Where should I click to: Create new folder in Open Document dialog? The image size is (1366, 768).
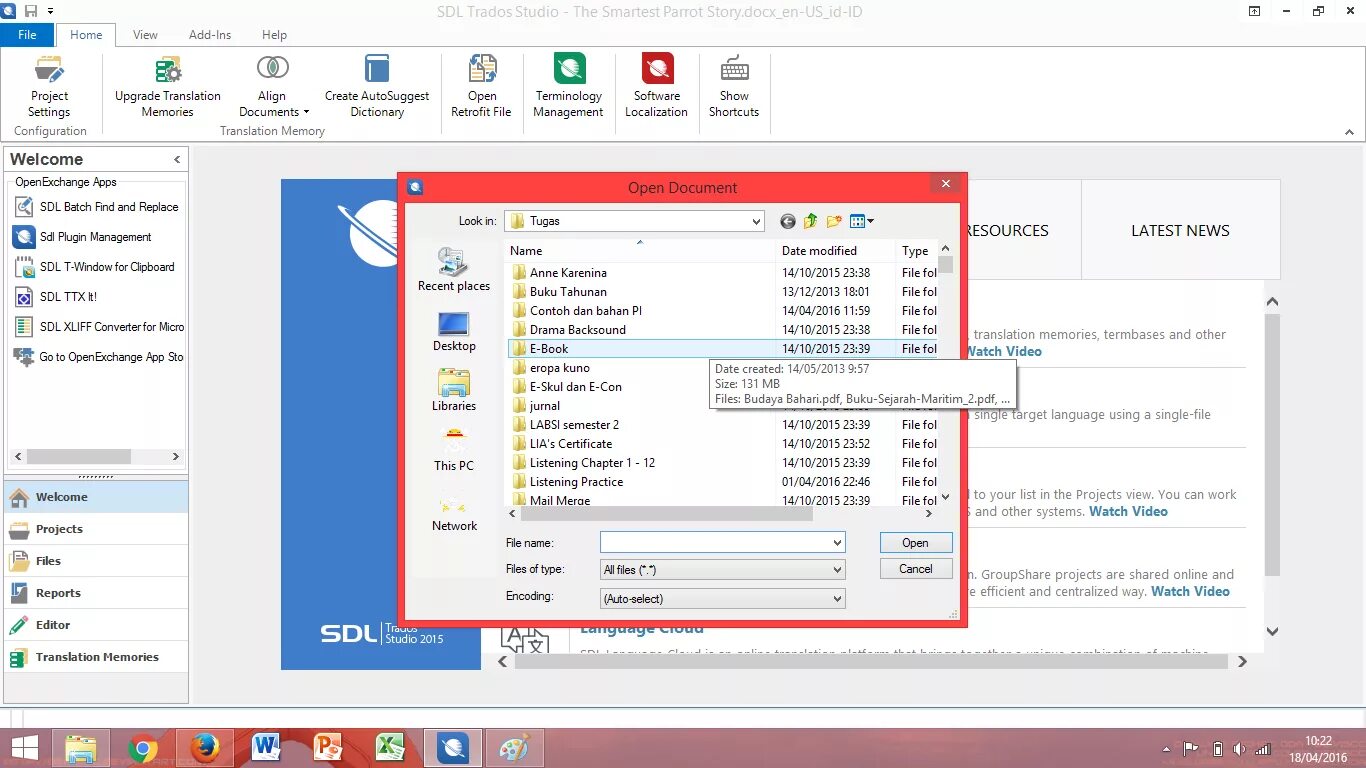(x=834, y=221)
